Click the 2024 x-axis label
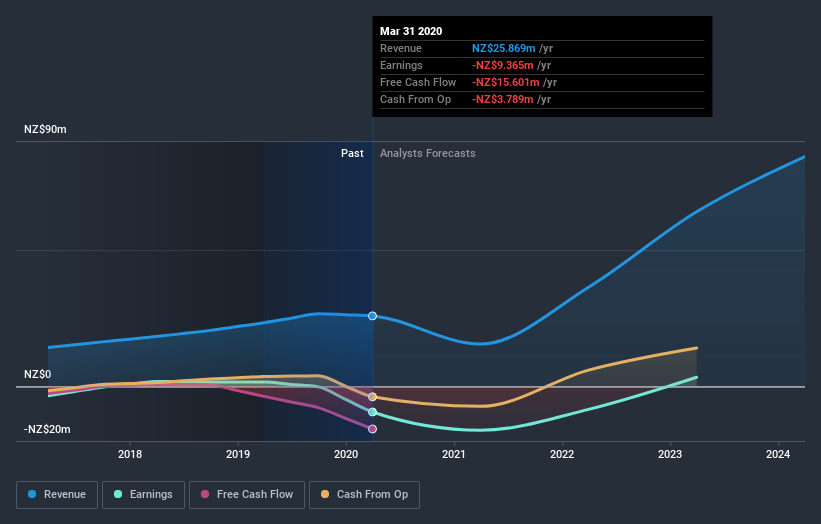This screenshot has width=821, height=524. pos(778,454)
